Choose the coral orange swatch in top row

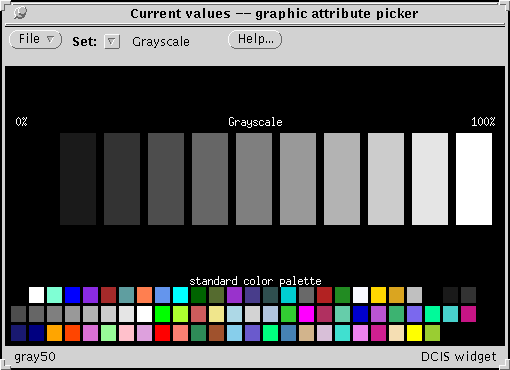coord(144,295)
